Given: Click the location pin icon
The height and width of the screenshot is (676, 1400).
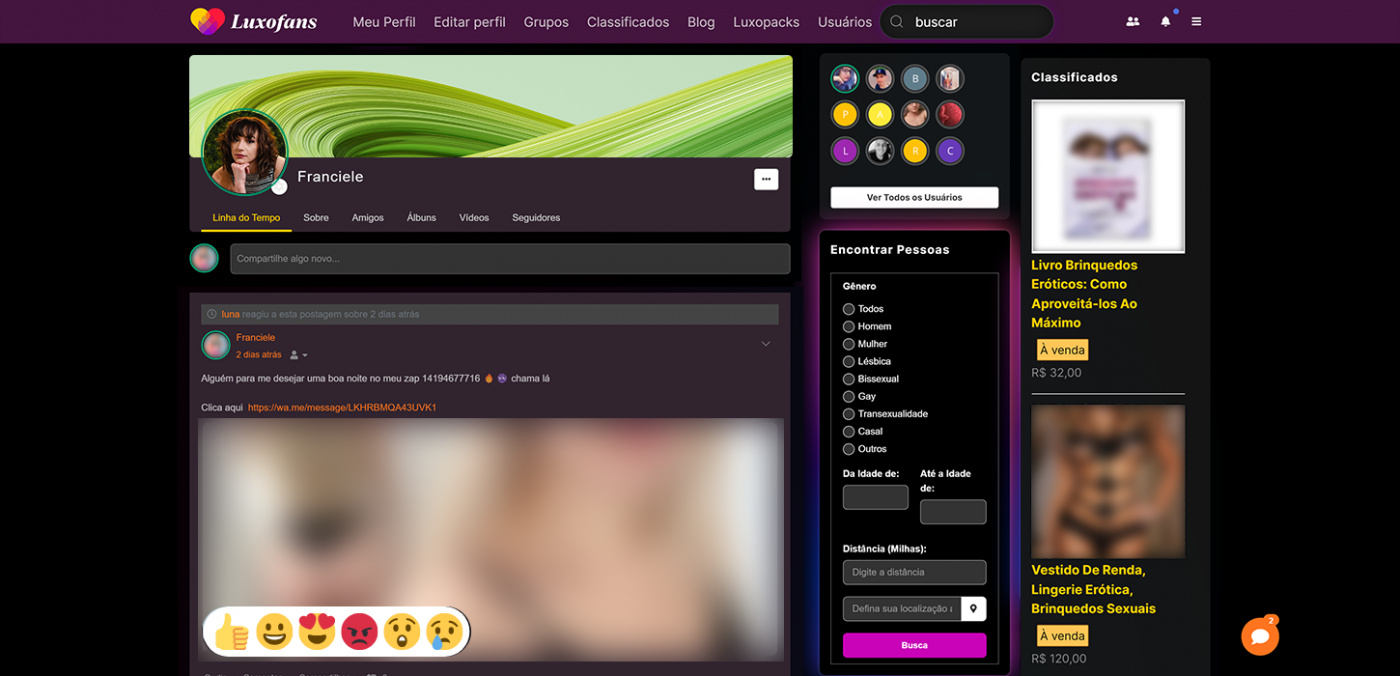Looking at the screenshot, I should [973, 608].
